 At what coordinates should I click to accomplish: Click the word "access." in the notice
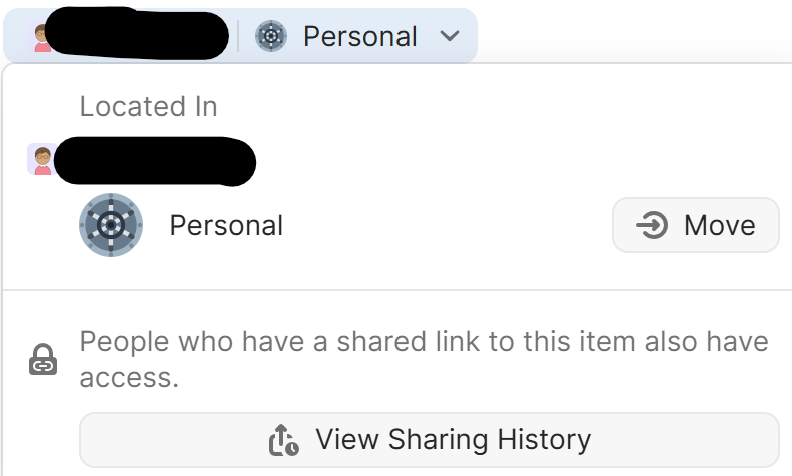129,376
